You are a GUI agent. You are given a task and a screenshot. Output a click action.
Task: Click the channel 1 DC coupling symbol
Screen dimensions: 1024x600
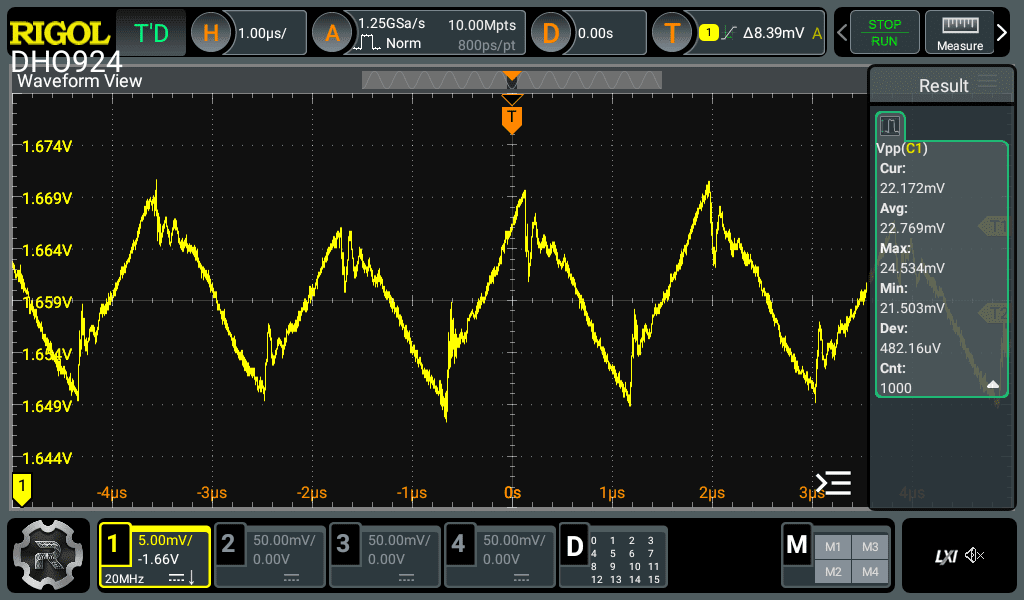click(176, 578)
